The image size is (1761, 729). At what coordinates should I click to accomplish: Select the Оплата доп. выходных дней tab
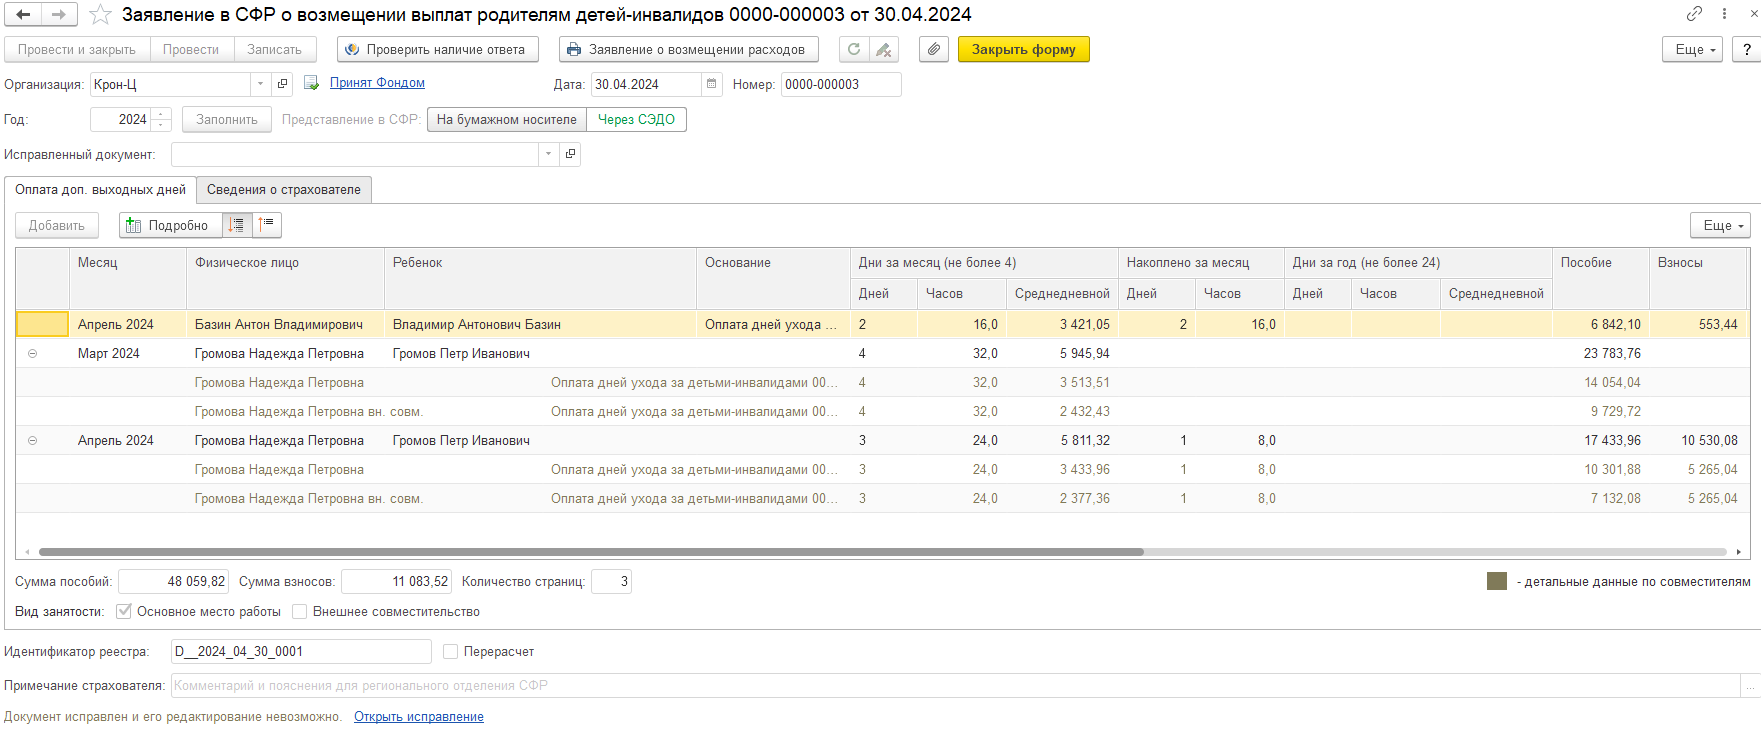(100, 189)
